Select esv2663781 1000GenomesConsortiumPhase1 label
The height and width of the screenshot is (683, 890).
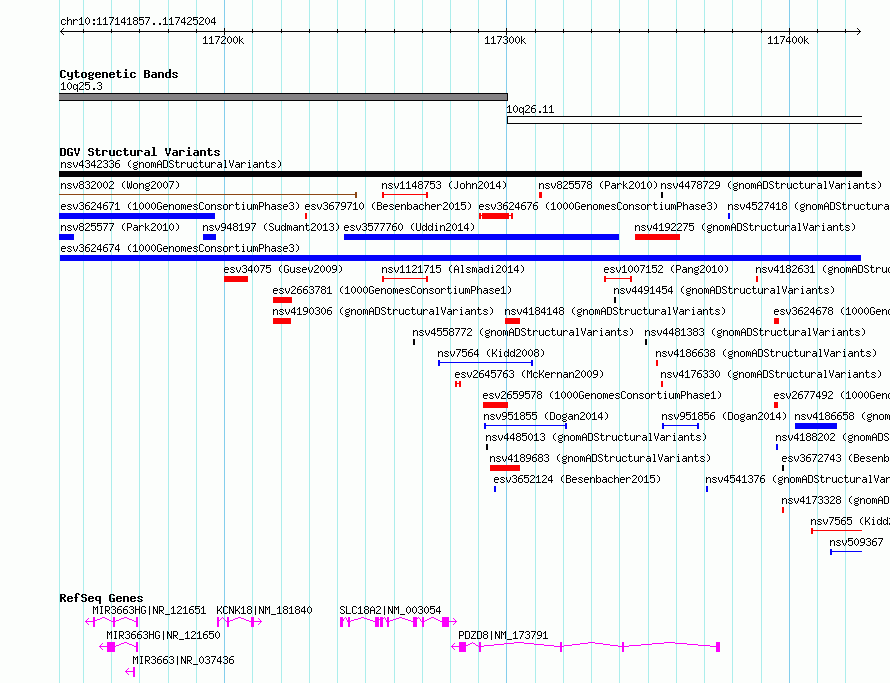pos(392,291)
